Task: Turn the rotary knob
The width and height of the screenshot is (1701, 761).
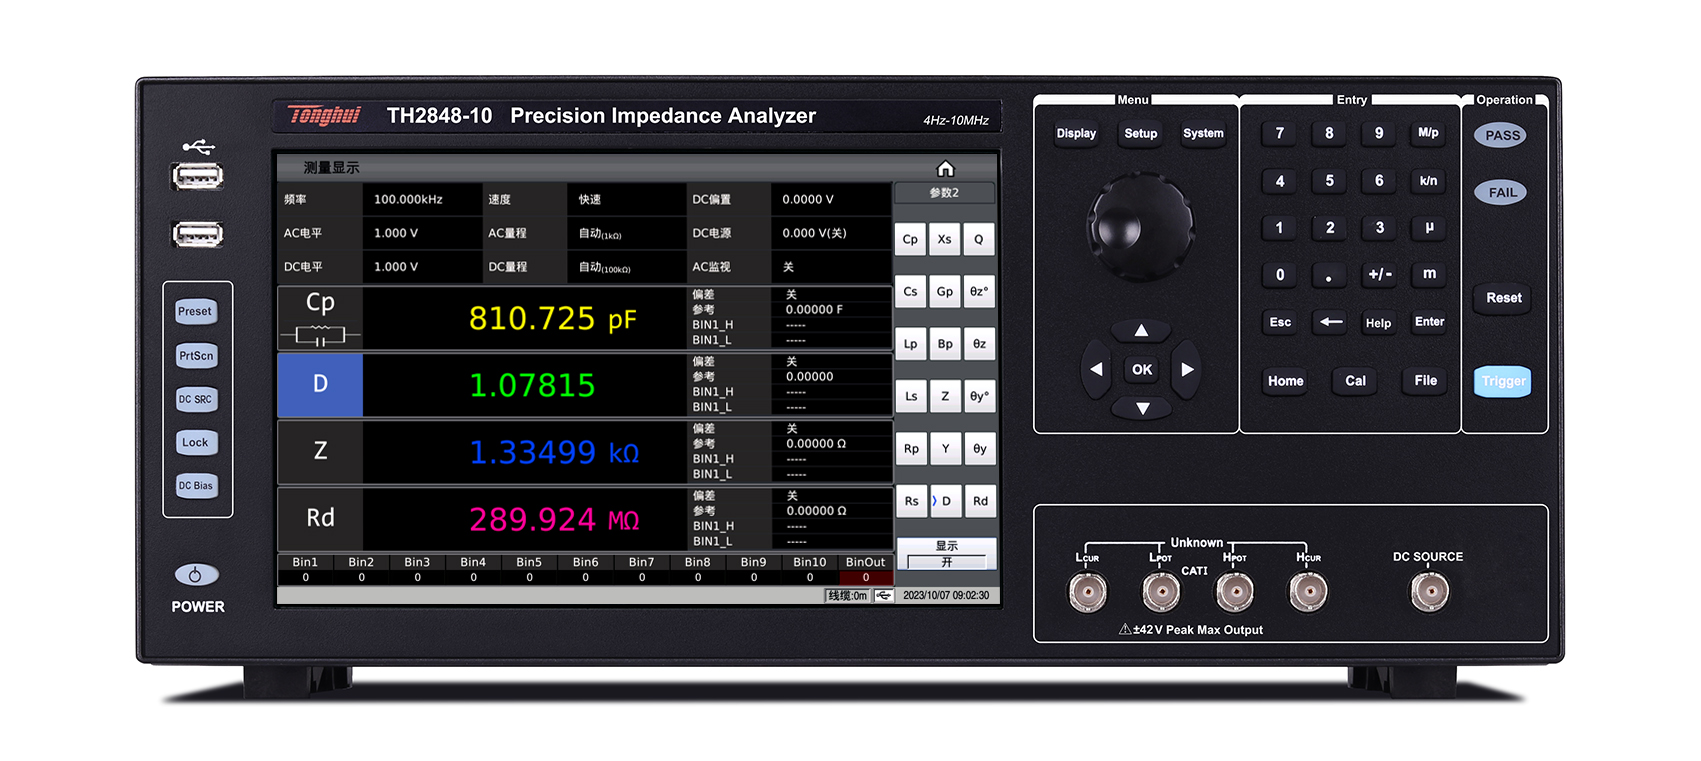Action: (1140, 226)
